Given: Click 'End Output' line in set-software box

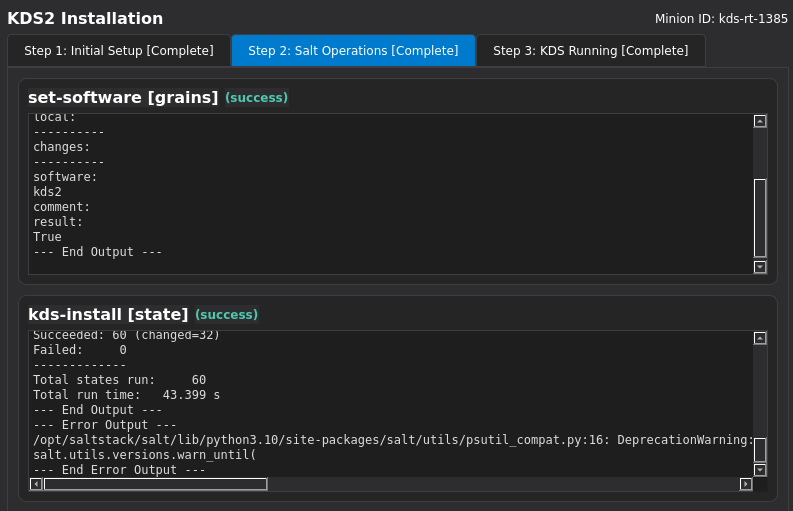Looking at the screenshot, I should [x=98, y=252].
